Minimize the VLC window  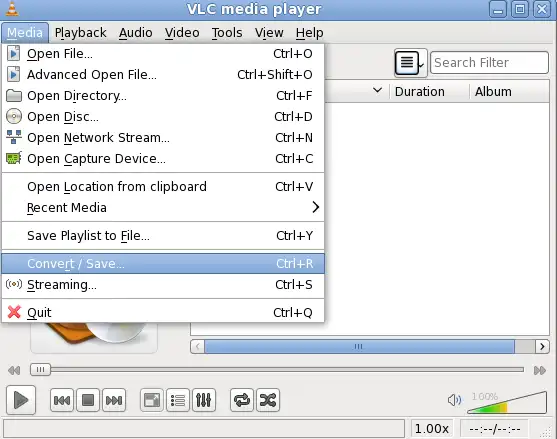tap(498, 9)
